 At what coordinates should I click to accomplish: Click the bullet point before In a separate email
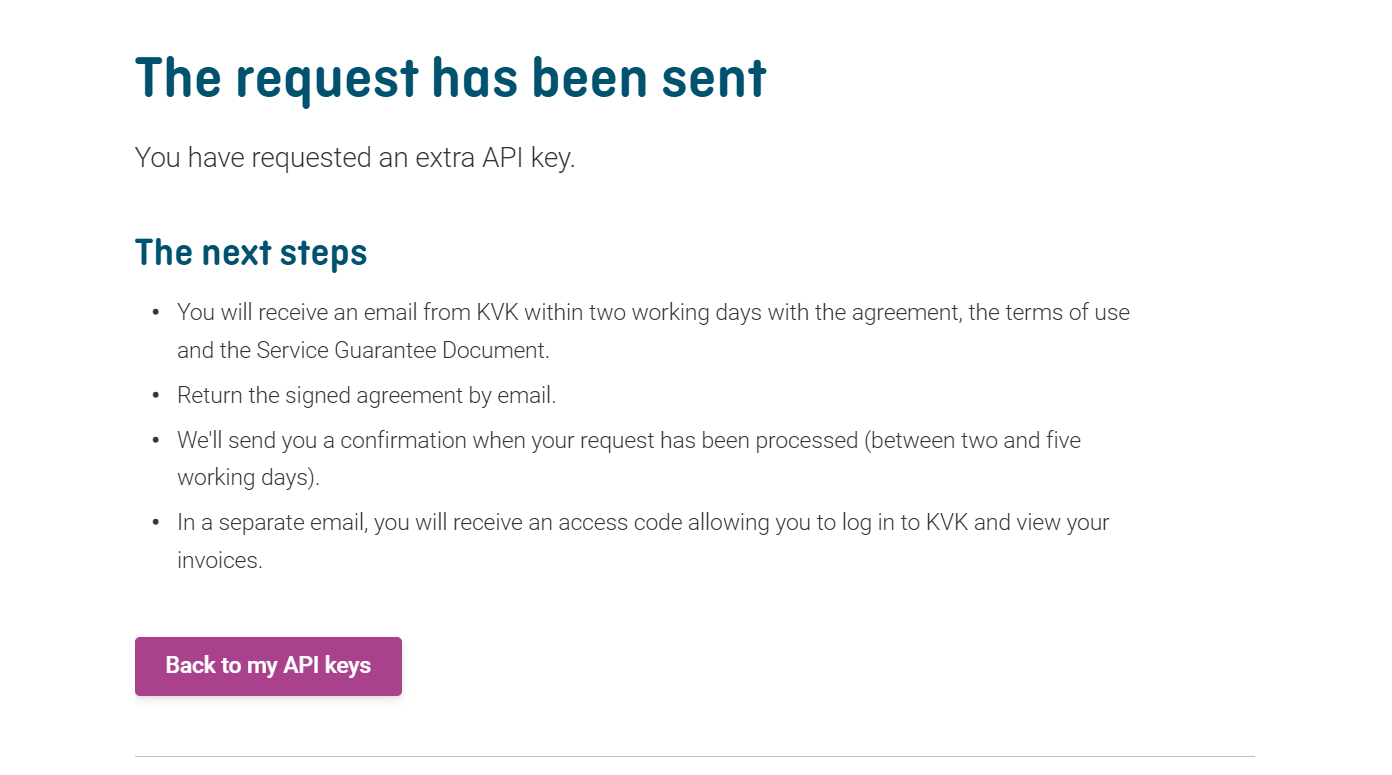point(156,523)
